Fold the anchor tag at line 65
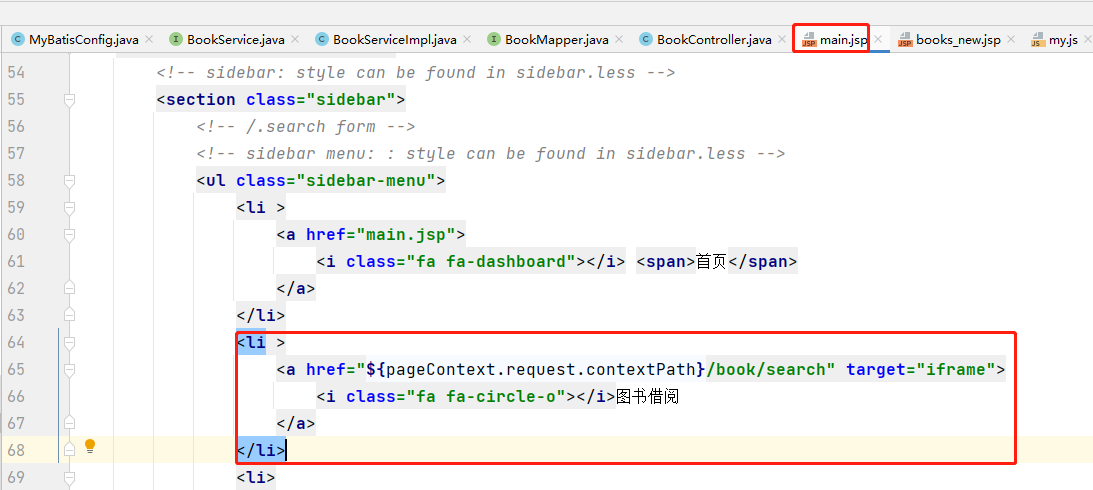Screen dimensions: 1093x490 click(68, 369)
